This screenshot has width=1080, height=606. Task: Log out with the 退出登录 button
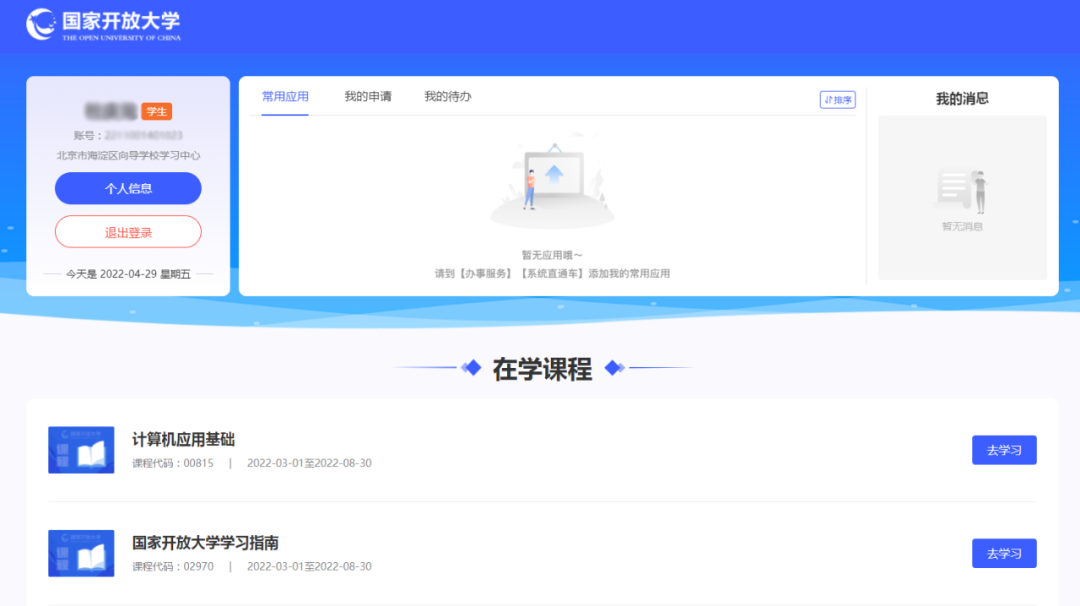pyautogui.click(x=128, y=232)
